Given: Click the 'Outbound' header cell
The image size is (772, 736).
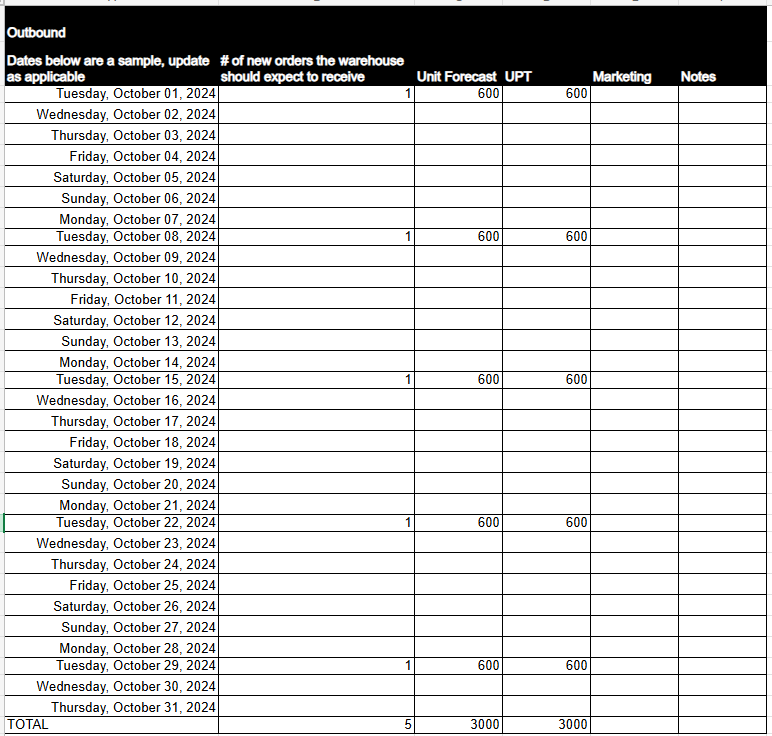Looking at the screenshot, I should [36, 32].
